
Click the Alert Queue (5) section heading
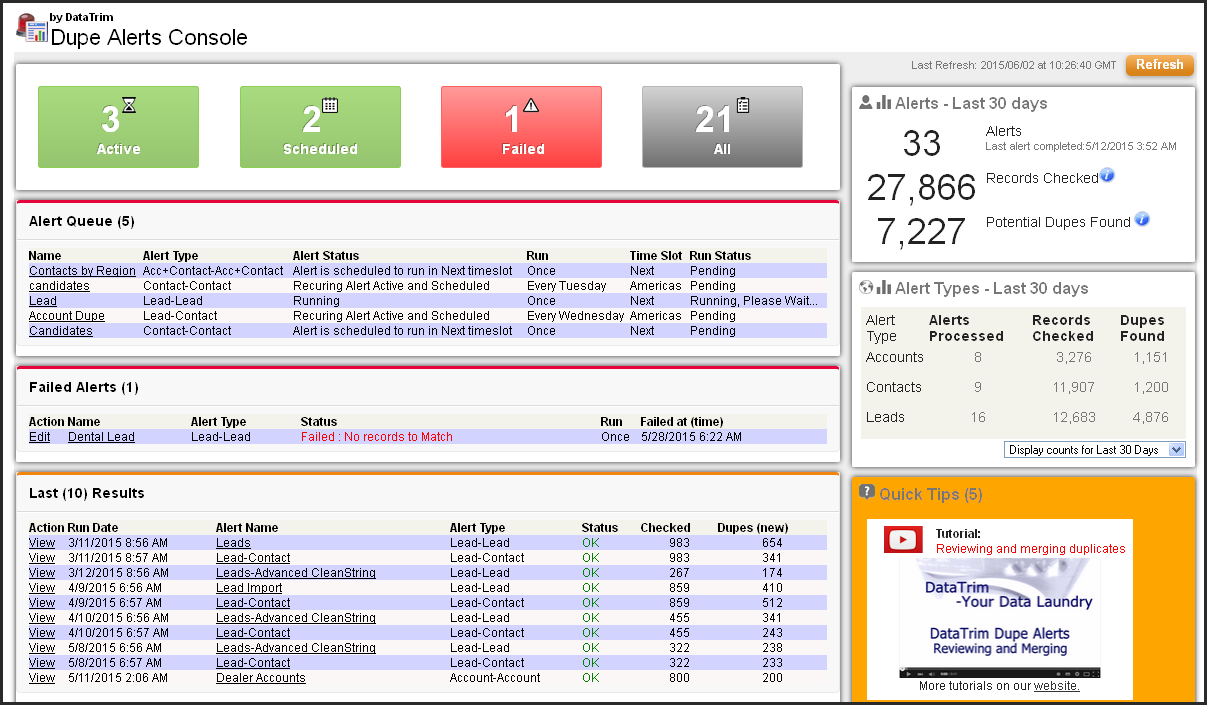pos(82,221)
